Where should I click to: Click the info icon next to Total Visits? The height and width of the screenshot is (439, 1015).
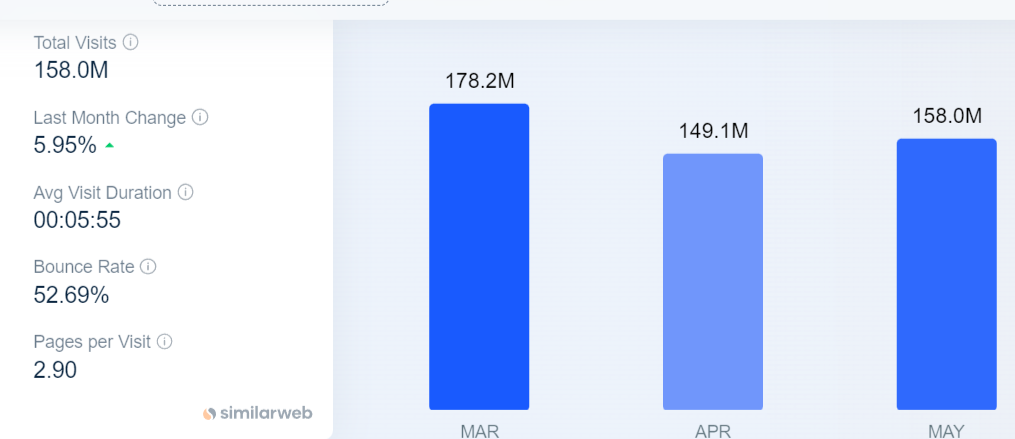click(131, 43)
